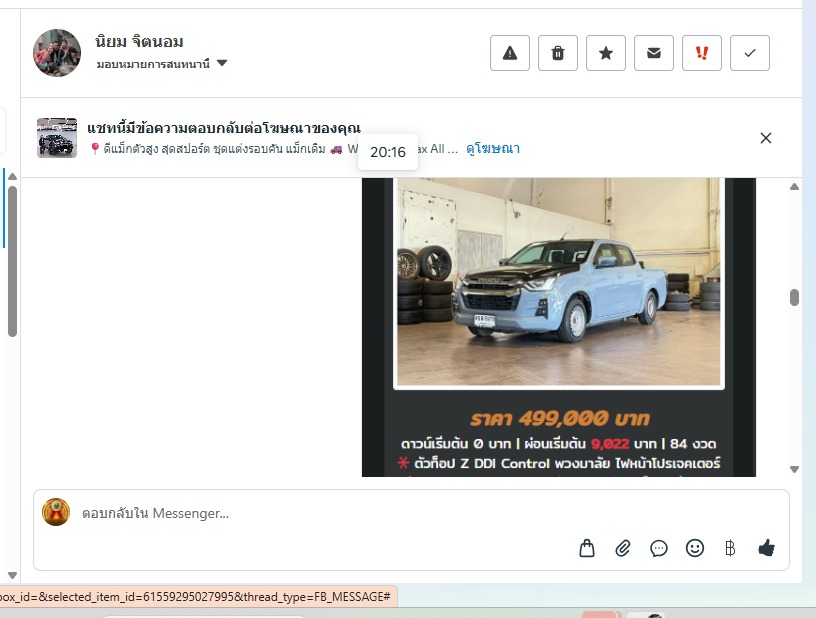Attach a file using paperclip icon
Viewport: 816px width, 618px height.
(623, 548)
